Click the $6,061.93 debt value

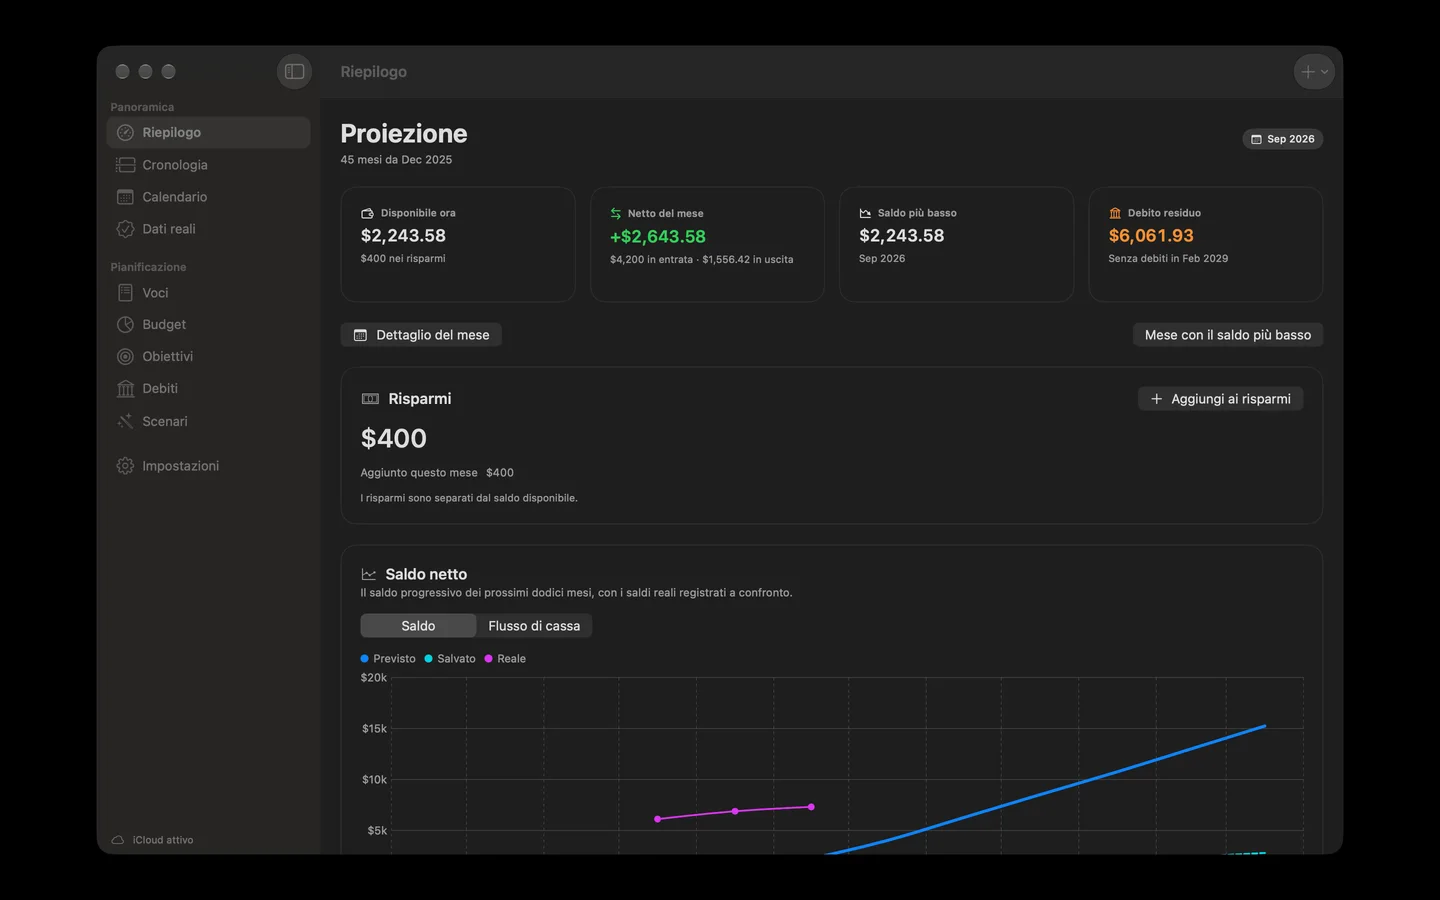click(x=1151, y=236)
